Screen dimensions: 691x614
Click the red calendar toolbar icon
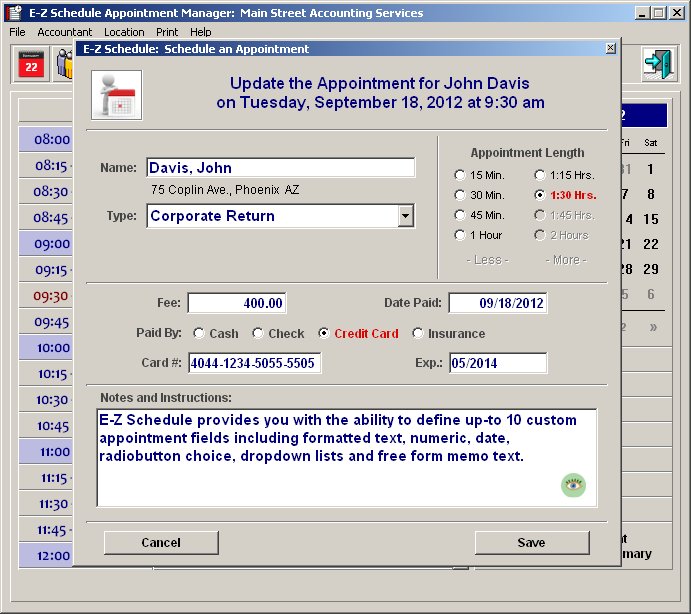point(31,65)
